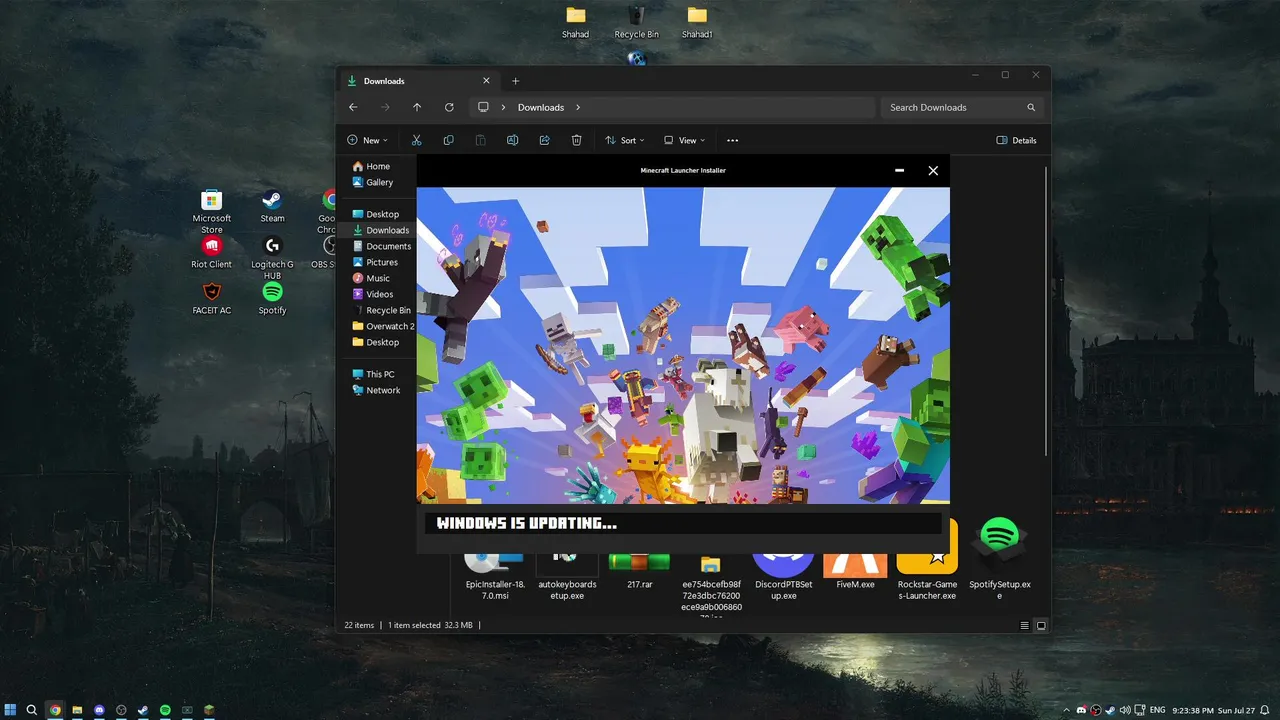
Task: Minimize the Minecraft Launcher Installer window
Action: click(900, 171)
